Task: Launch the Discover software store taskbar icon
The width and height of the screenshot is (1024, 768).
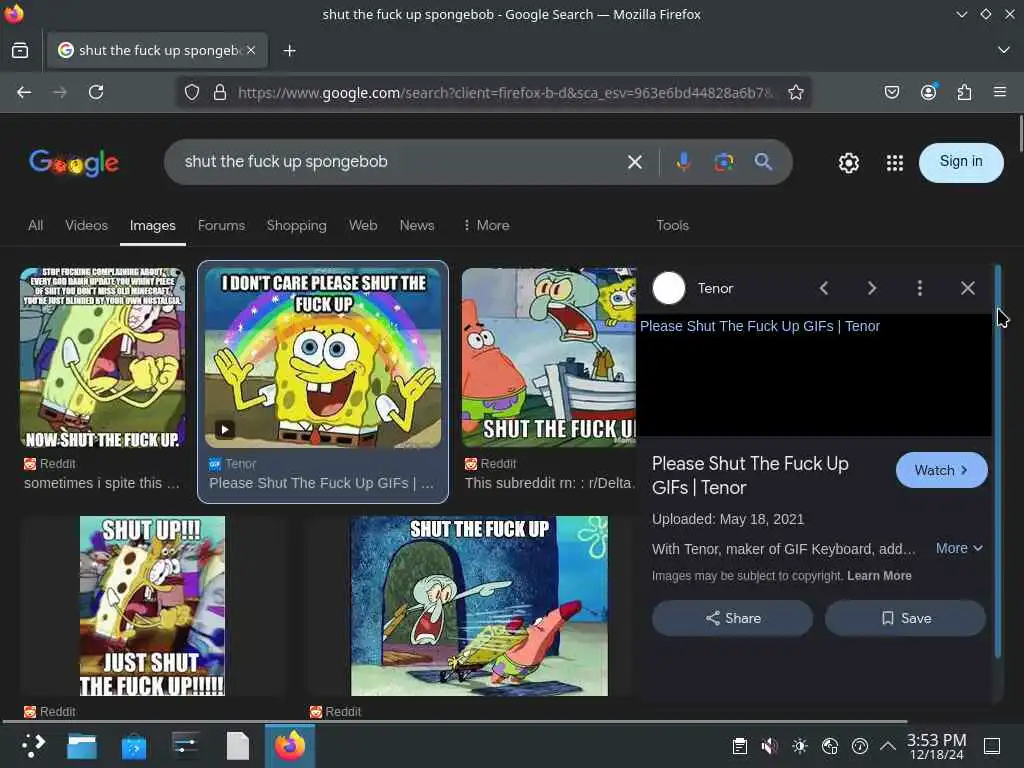Action: tap(133, 746)
